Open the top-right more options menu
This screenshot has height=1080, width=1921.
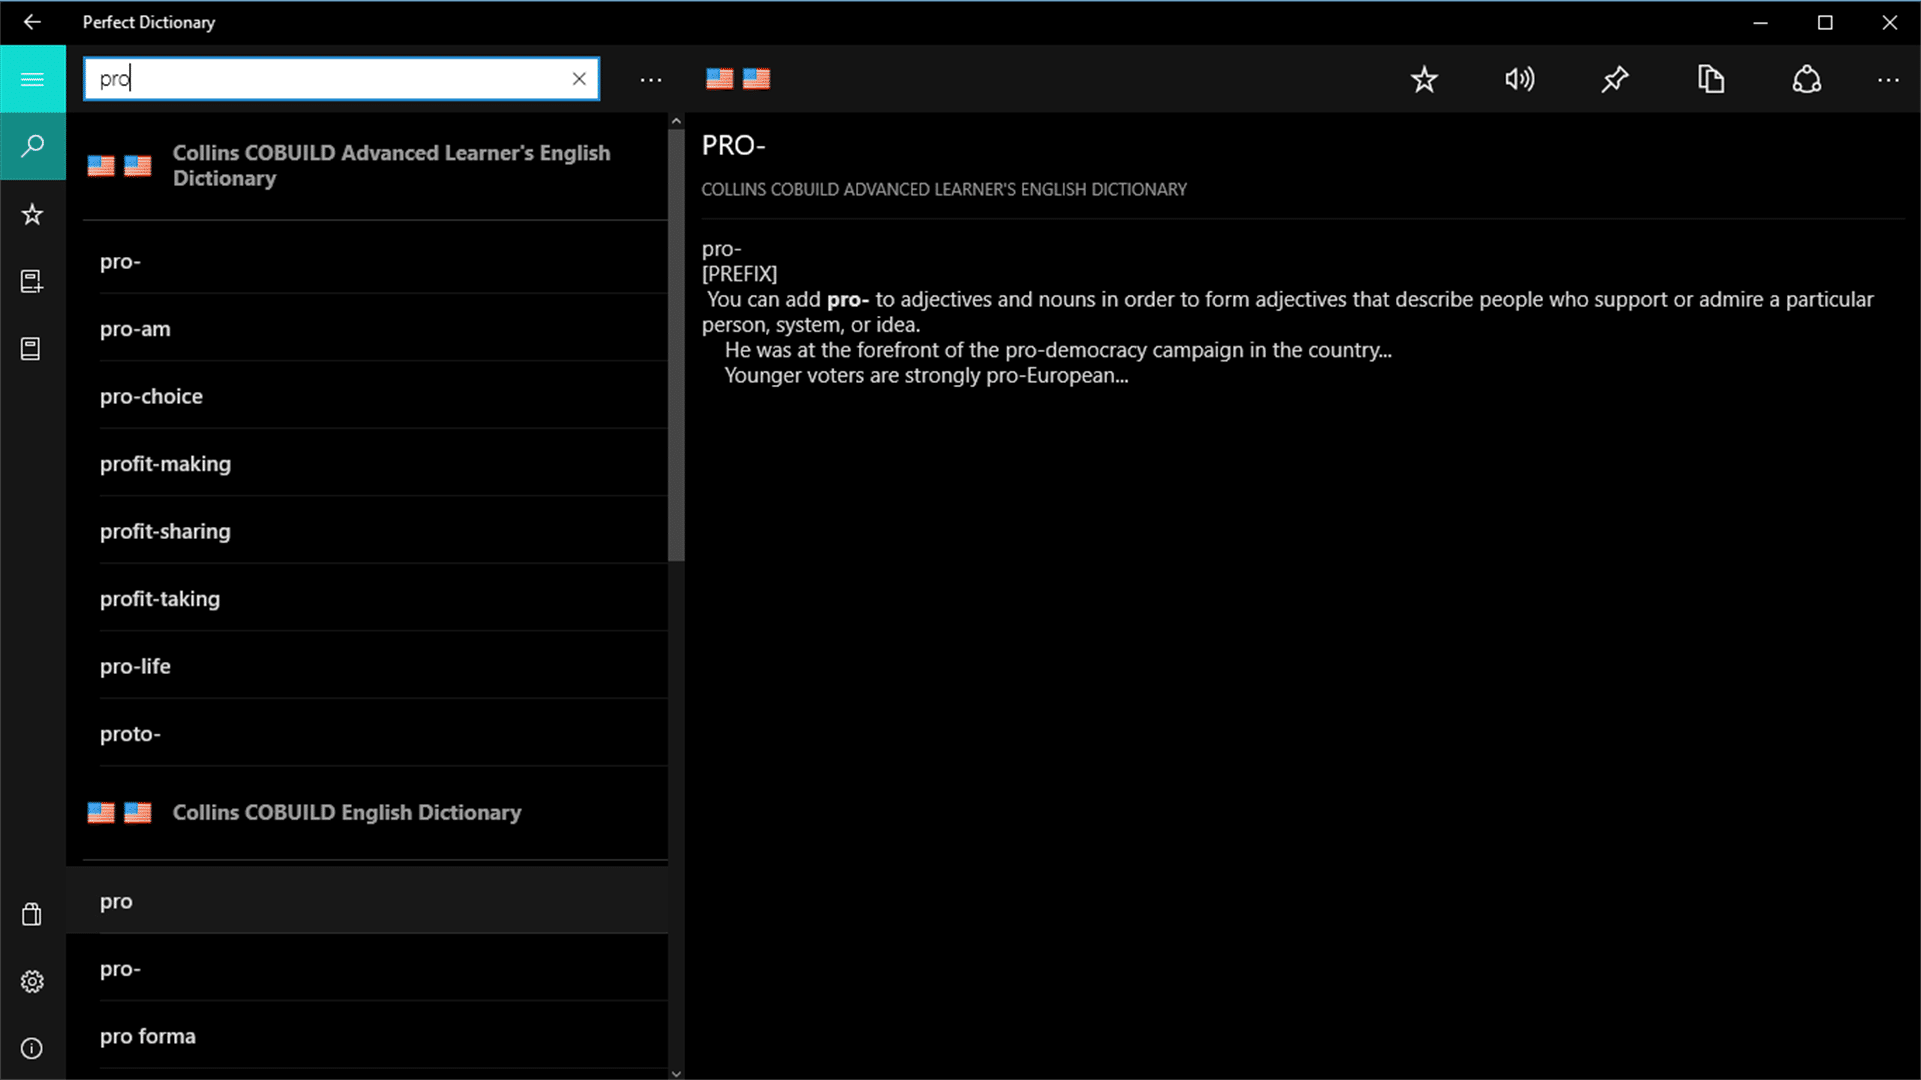(x=1888, y=79)
